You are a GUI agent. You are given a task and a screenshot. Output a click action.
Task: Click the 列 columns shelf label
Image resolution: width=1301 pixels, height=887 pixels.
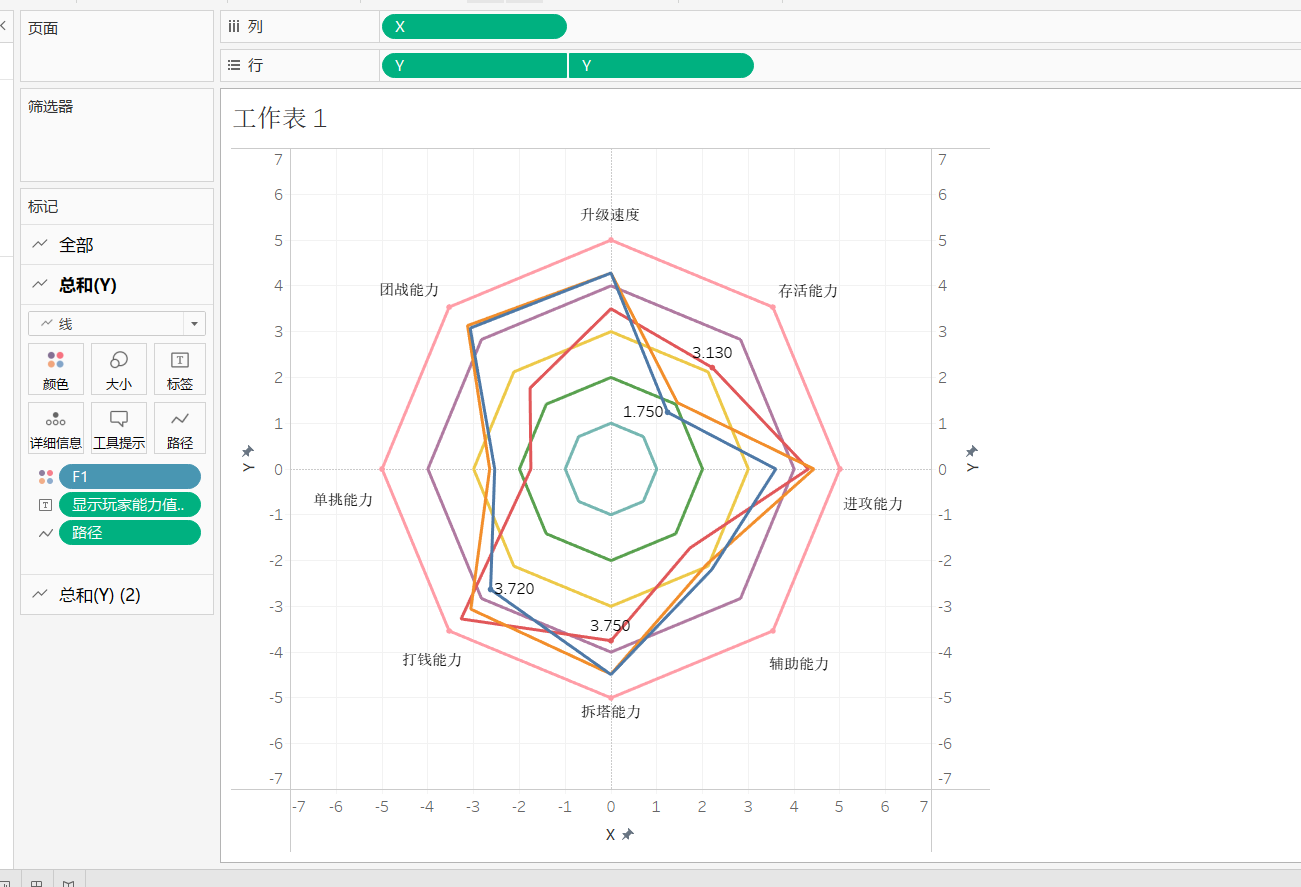coord(255,26)
